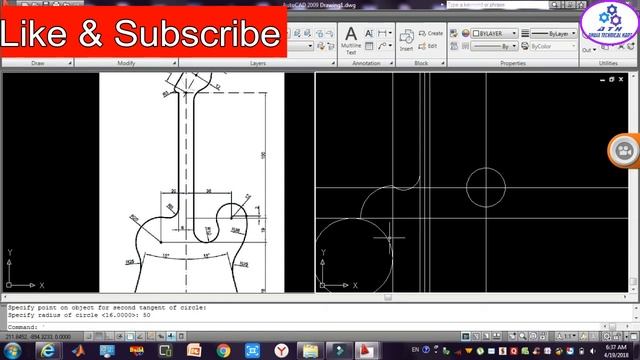The image size is (640, 360).
Task: Click the plot style icon beside ByColor
Action: (x=525, y=46)
